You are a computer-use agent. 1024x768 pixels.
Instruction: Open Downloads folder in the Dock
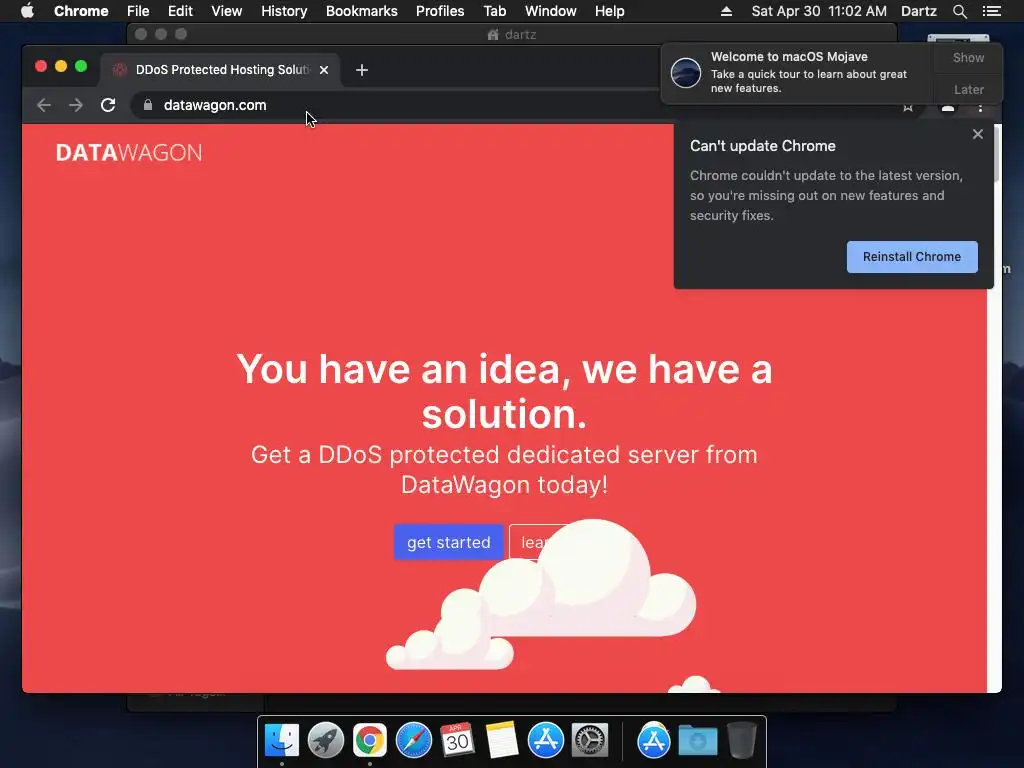697,740
